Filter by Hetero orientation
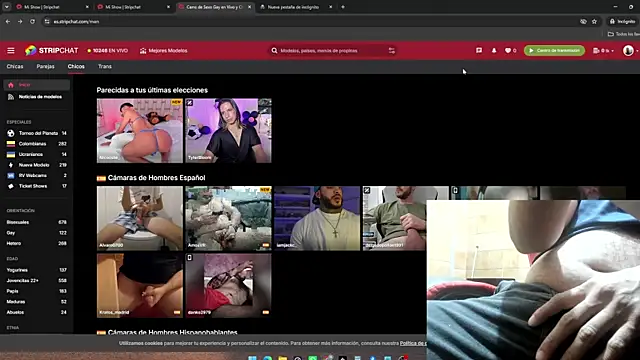Screen dimensions: 640x360 37,243
